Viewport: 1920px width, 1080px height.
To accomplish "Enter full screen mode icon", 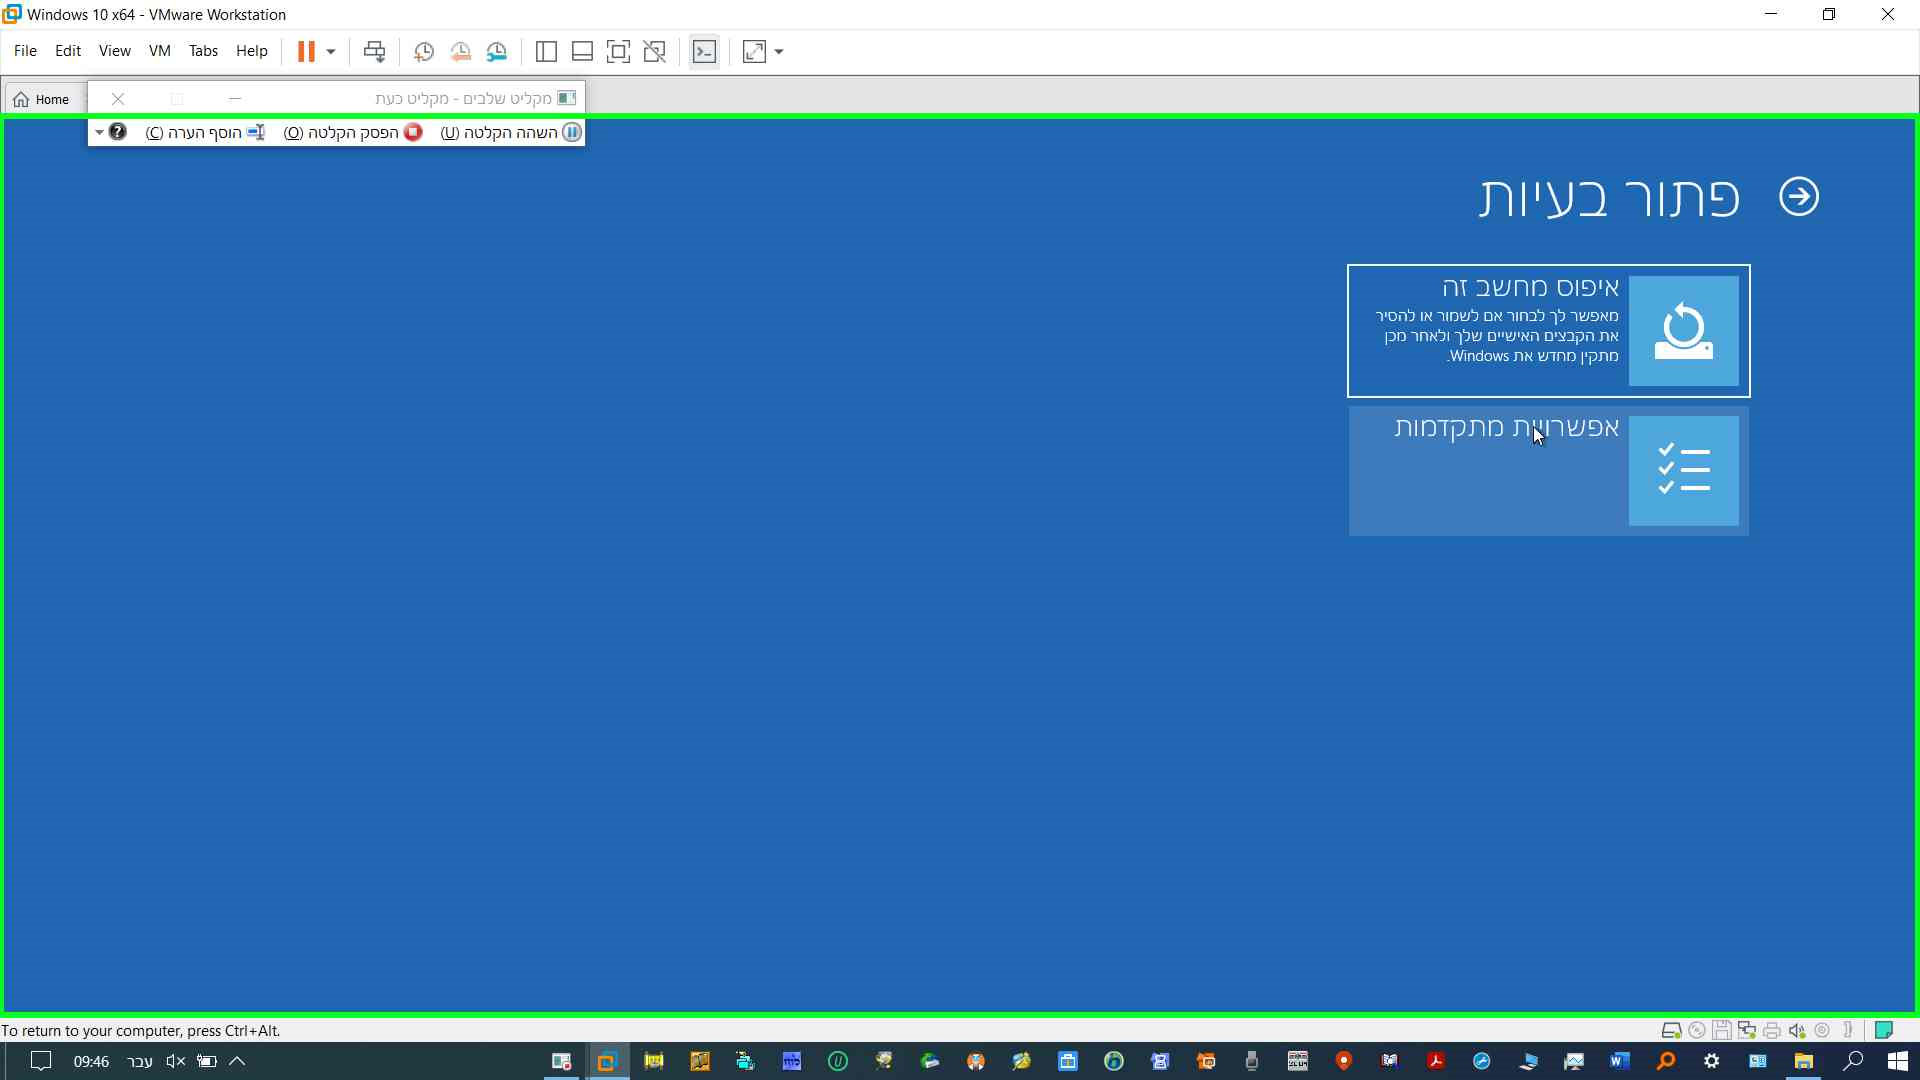I will coord(618,52).
